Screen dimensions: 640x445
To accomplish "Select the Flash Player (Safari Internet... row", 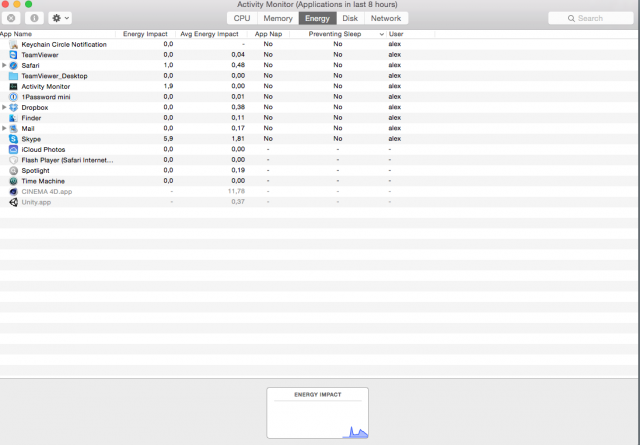I will (320, 160).
